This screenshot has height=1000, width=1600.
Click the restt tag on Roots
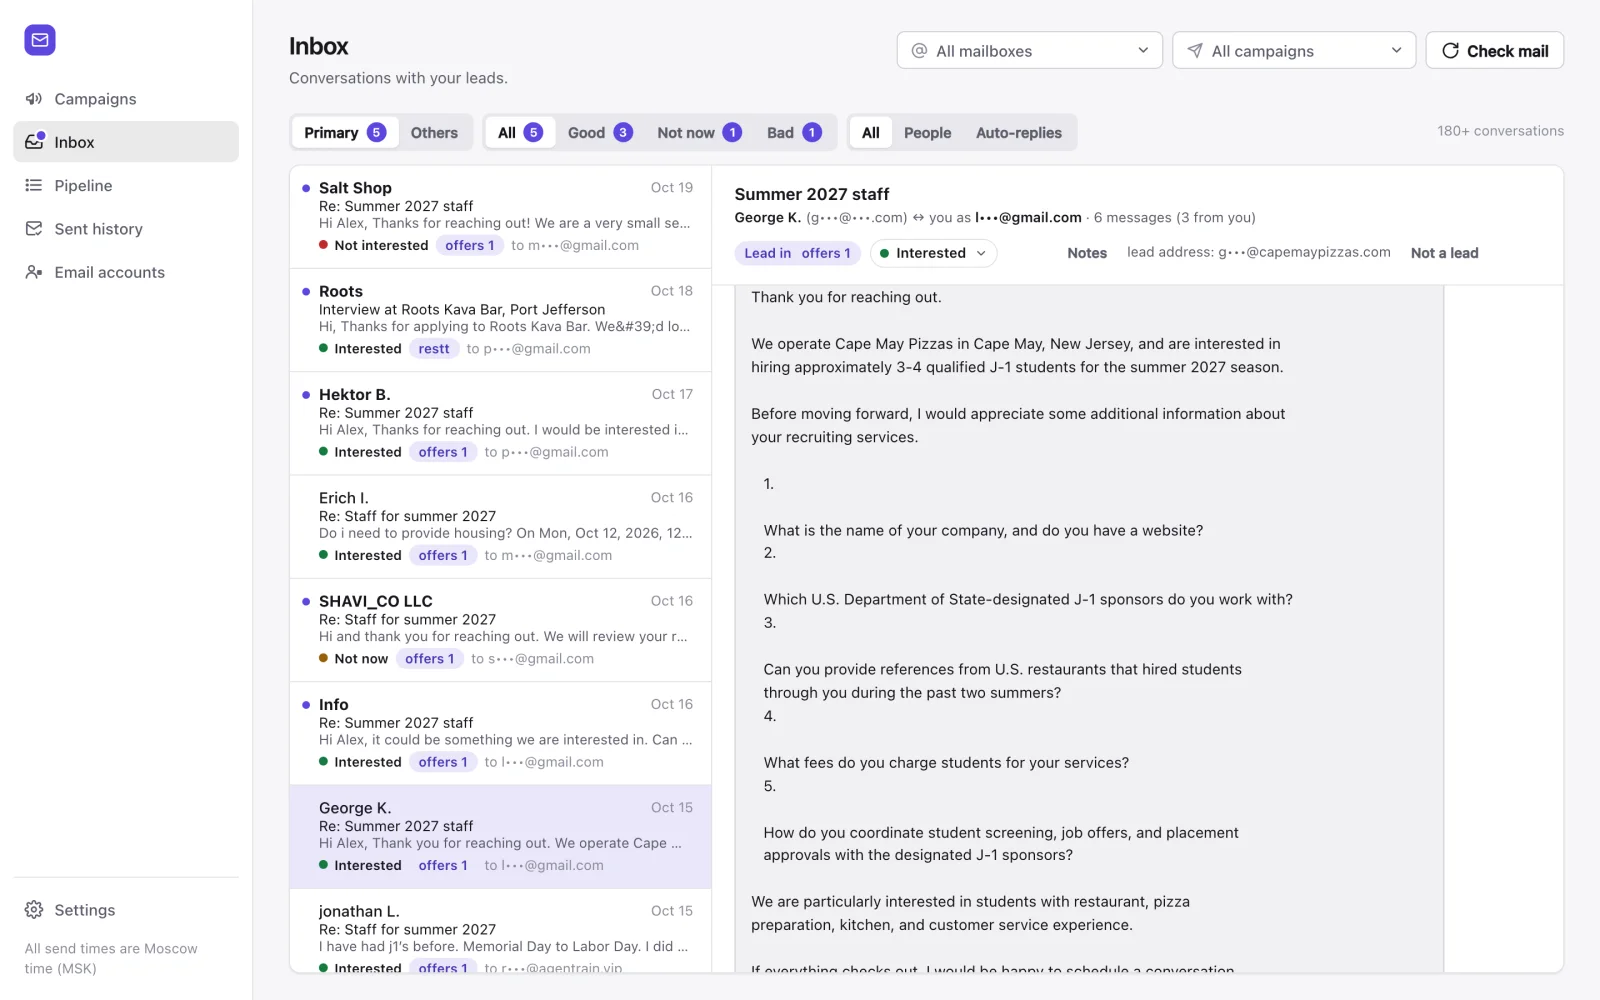pyautogui.click(x=434, y=349)
